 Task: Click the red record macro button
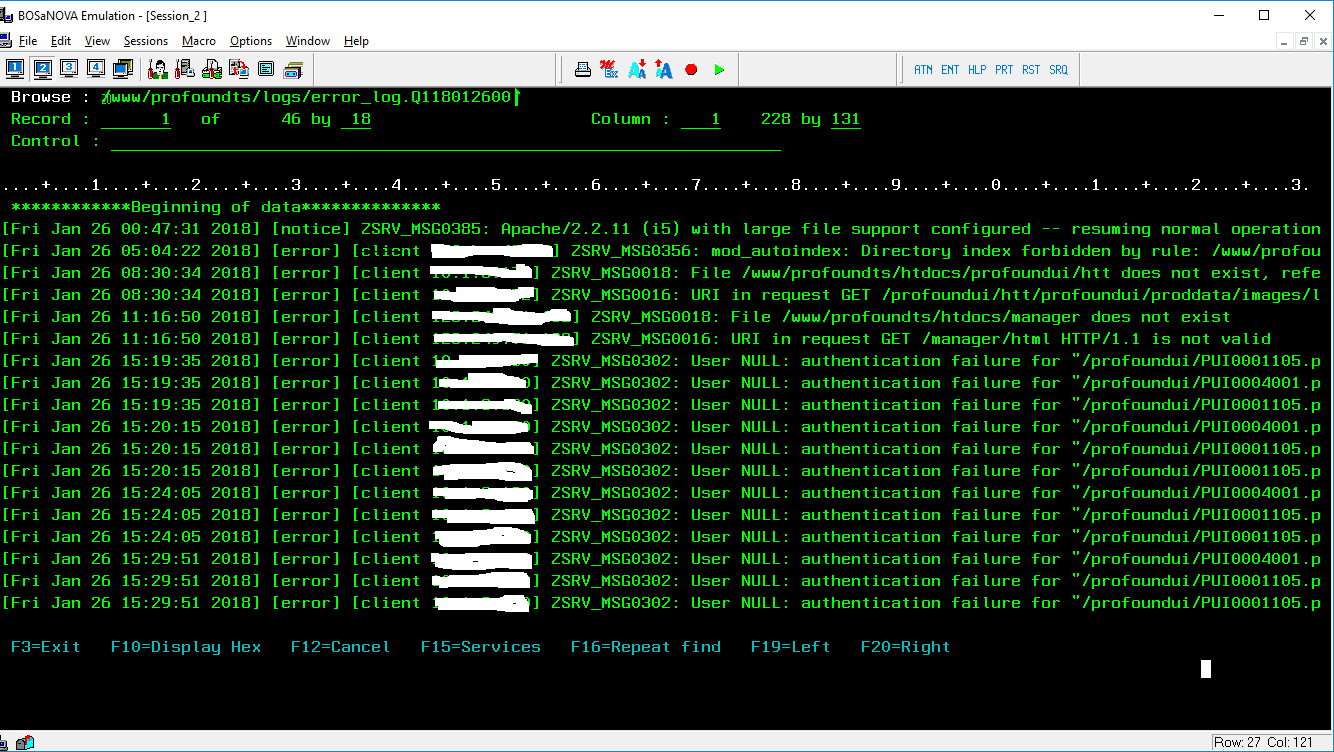[691, 70]
